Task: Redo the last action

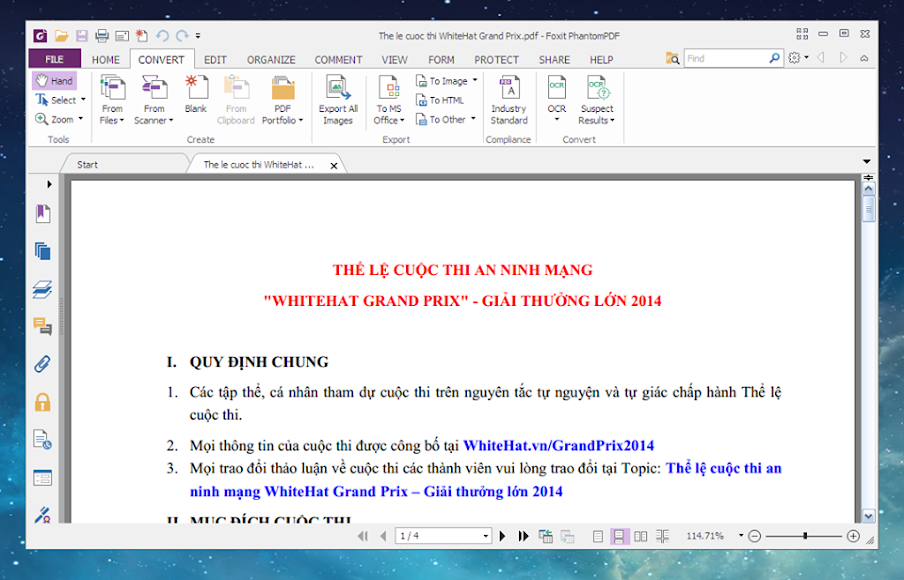Action: pyautogui.click(x=182, y=36)
